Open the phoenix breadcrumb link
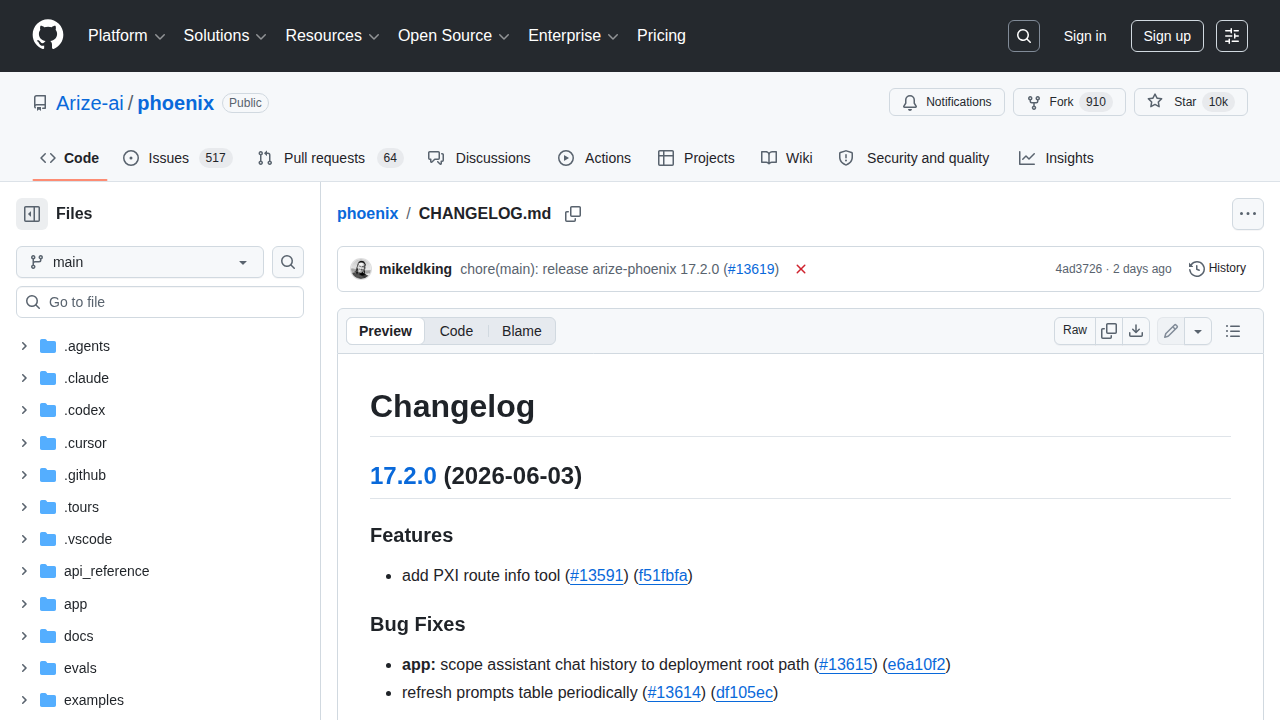The image size is (1280, 720). (368, 214)
